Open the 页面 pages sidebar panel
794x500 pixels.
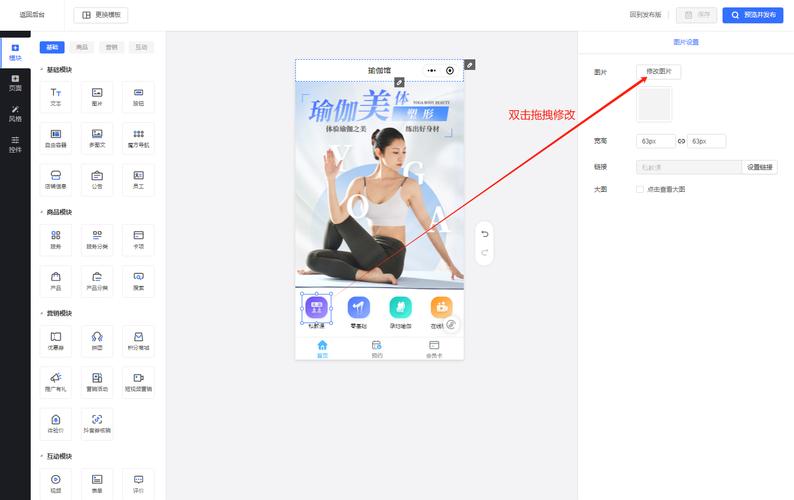tap(15, 84)
